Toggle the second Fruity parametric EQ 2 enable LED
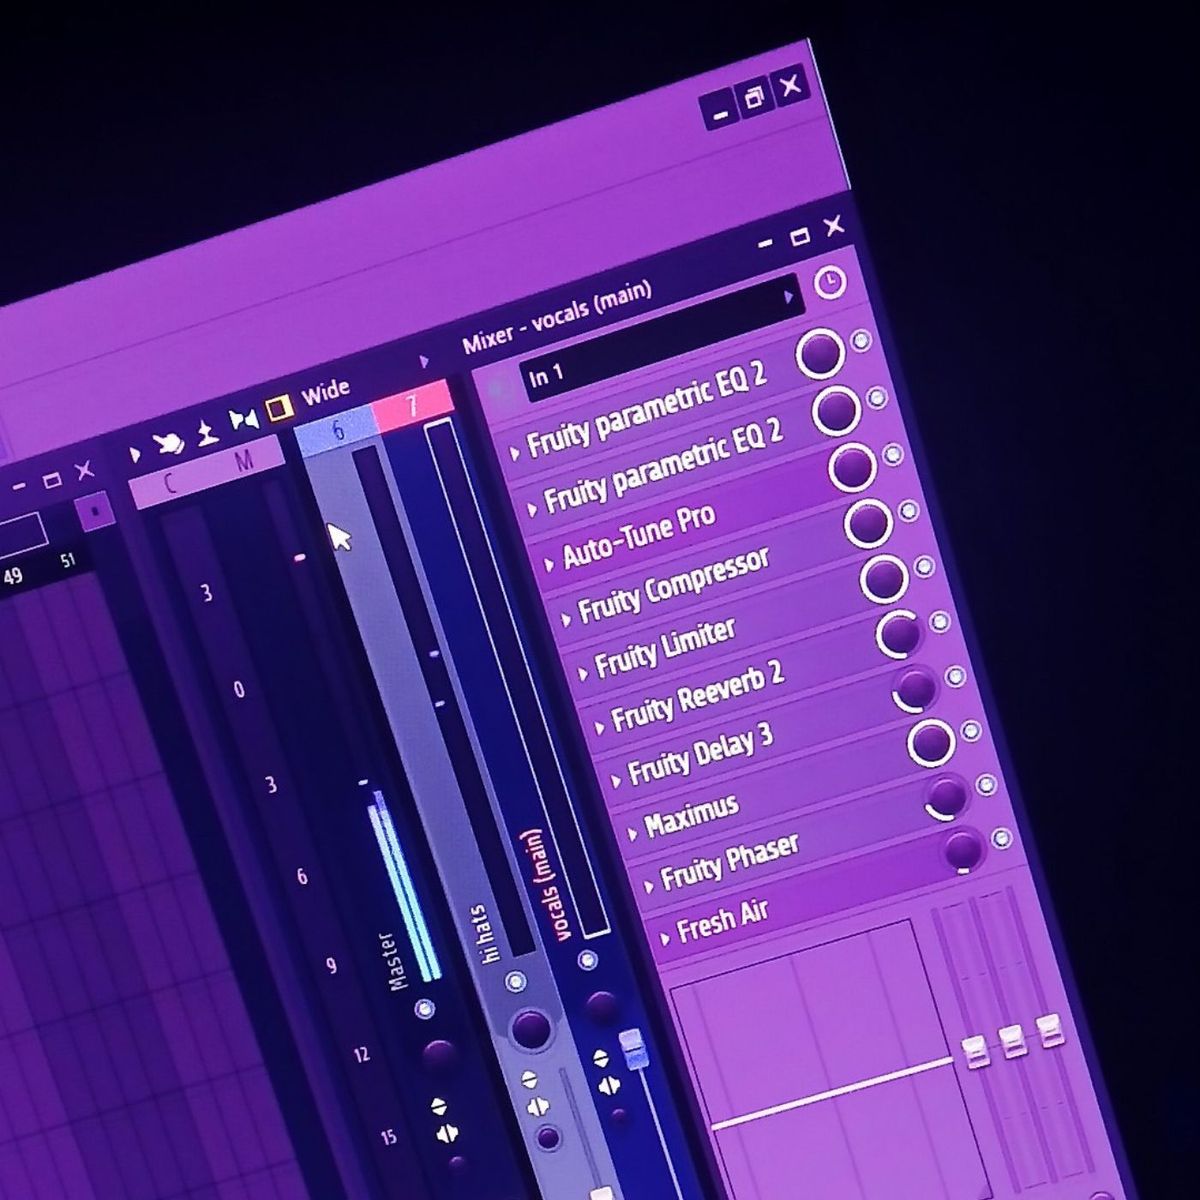This screenshot has height=1200, width=1200. point(877,398)
